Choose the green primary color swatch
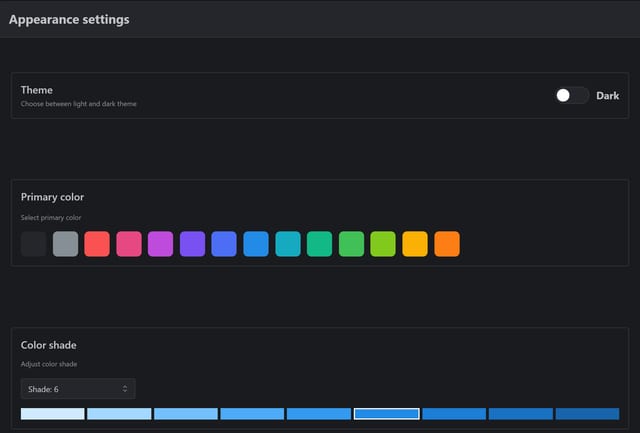The image size is (640, 433). [x=351, y=244]
